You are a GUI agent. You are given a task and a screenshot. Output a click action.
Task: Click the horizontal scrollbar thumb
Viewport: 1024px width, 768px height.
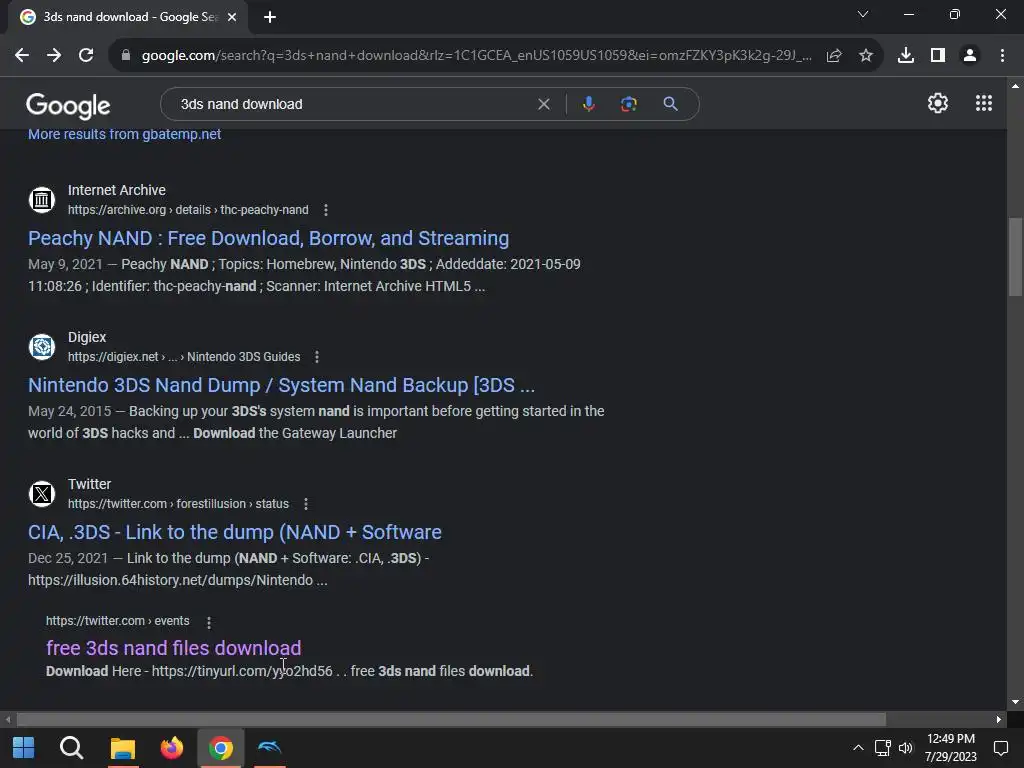click(x=451, y=719)
